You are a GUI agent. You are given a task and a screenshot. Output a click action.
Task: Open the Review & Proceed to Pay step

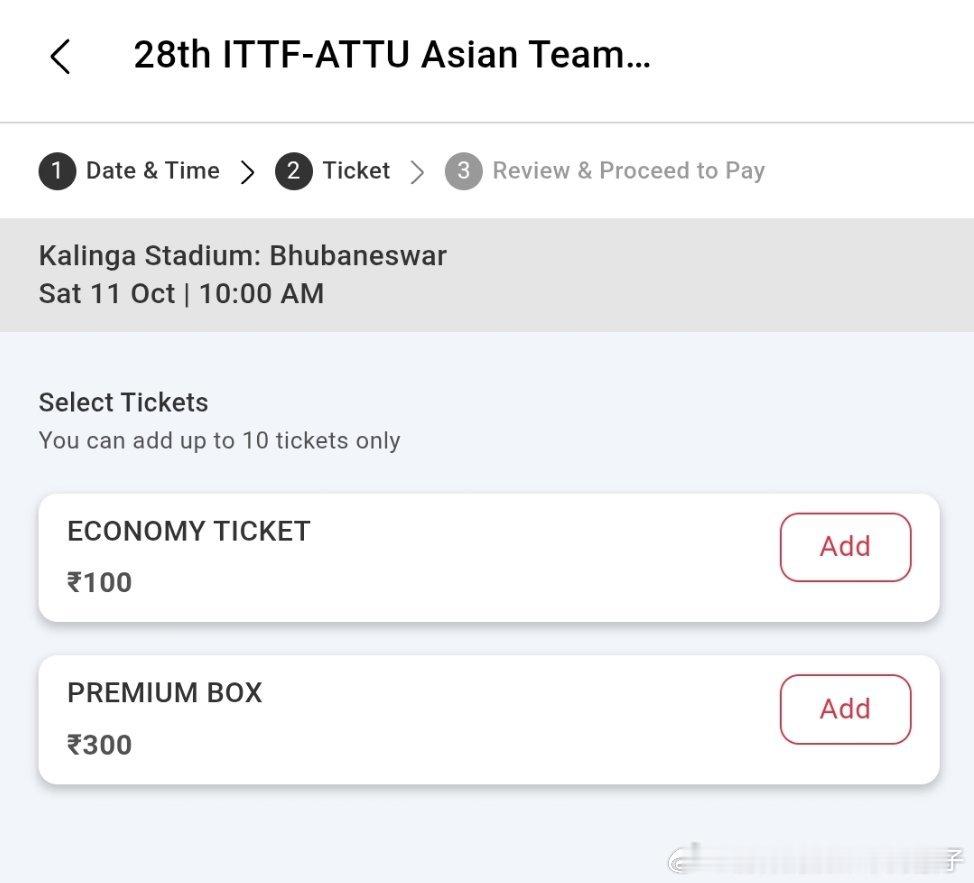[x=628, y=171]
